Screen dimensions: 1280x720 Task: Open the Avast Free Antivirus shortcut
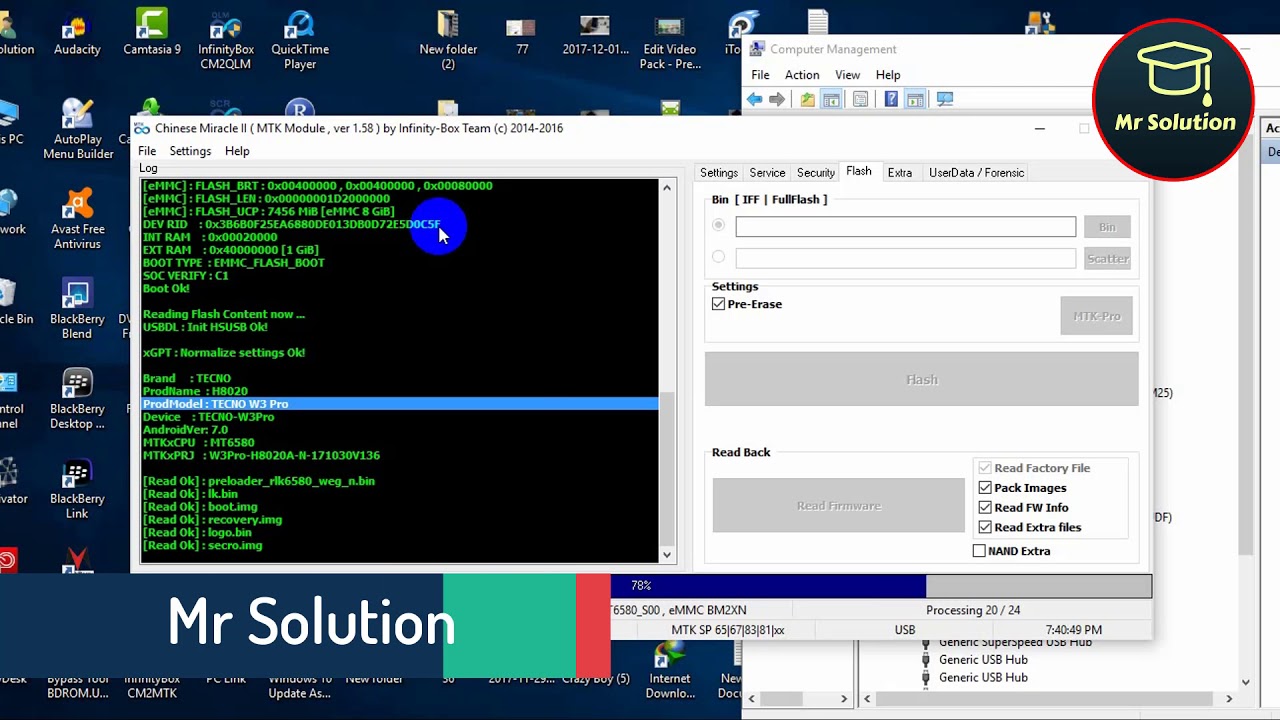point(77,219)
